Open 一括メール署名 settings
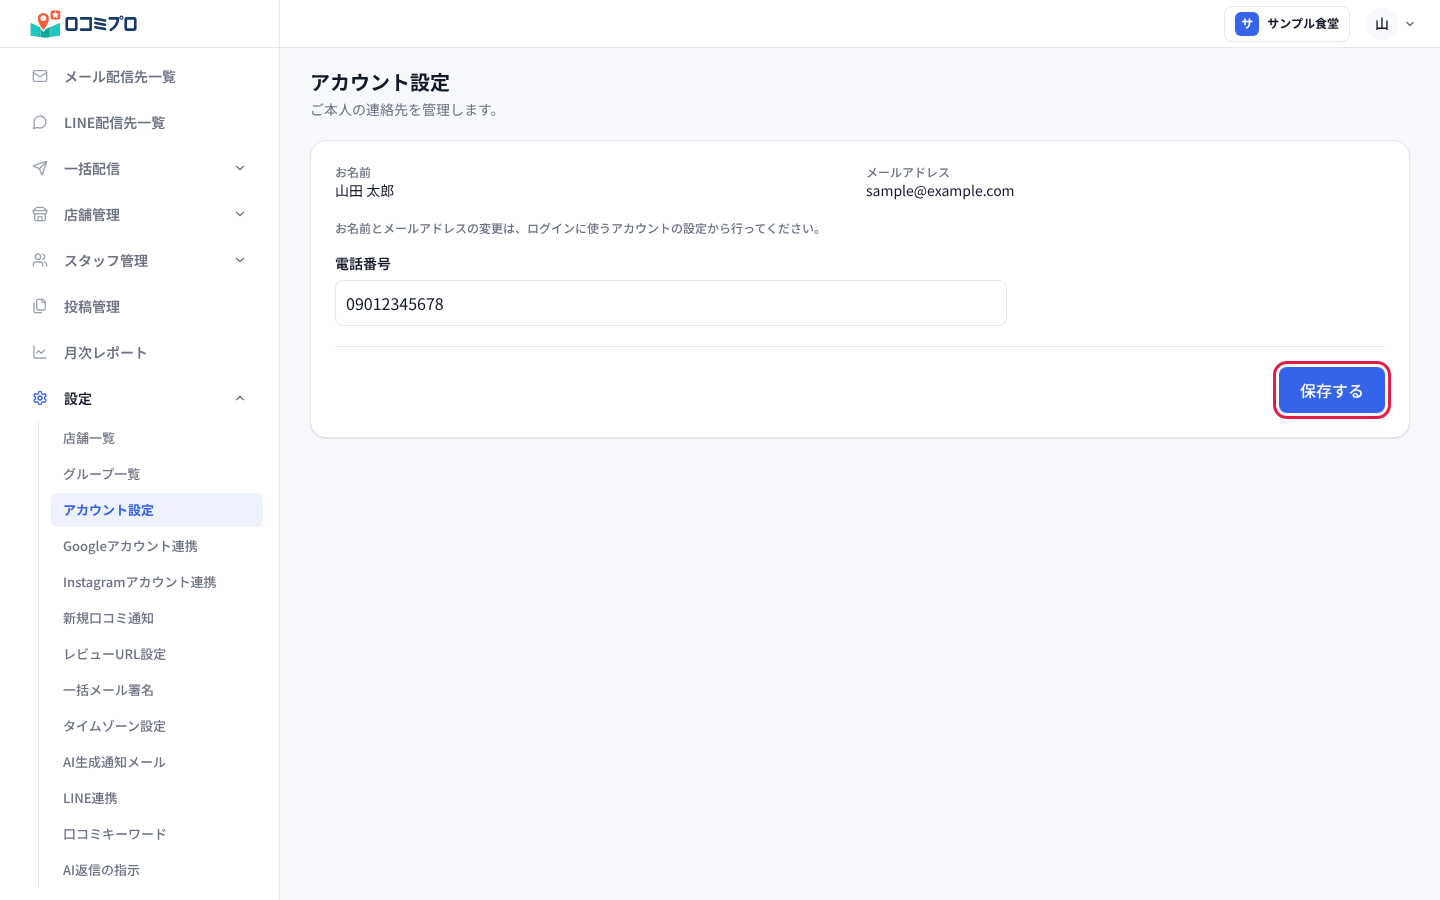Viewport: 1440px width, 900px height. click(157, 690)
